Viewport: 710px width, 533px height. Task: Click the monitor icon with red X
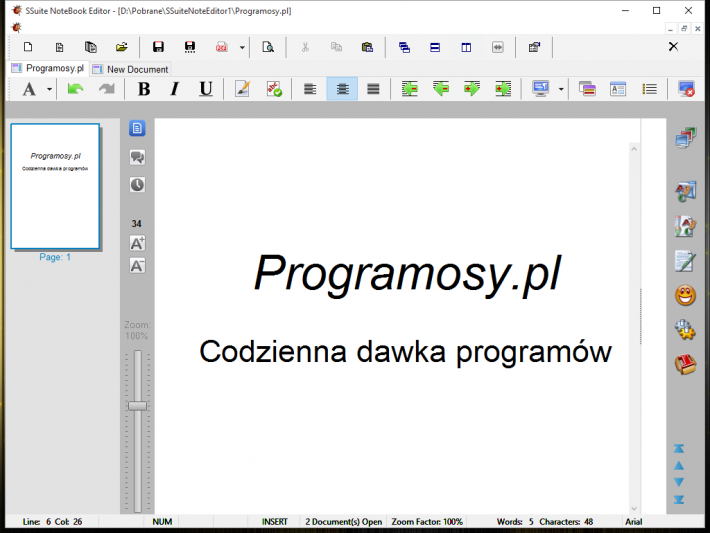tap(686, 89)
